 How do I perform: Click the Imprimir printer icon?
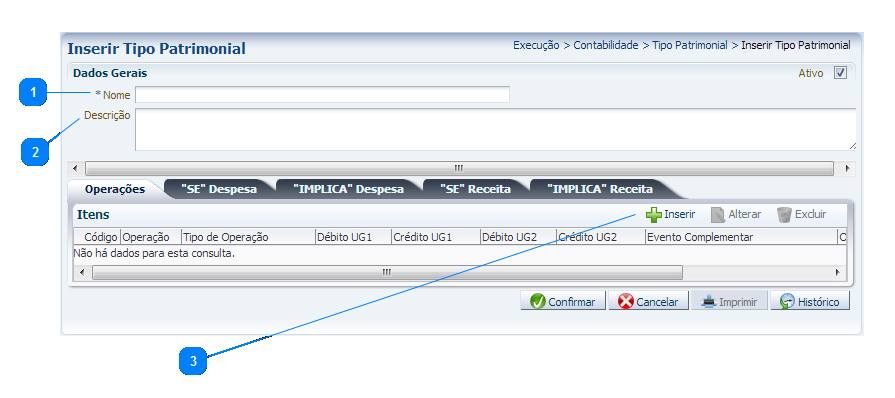708,301
